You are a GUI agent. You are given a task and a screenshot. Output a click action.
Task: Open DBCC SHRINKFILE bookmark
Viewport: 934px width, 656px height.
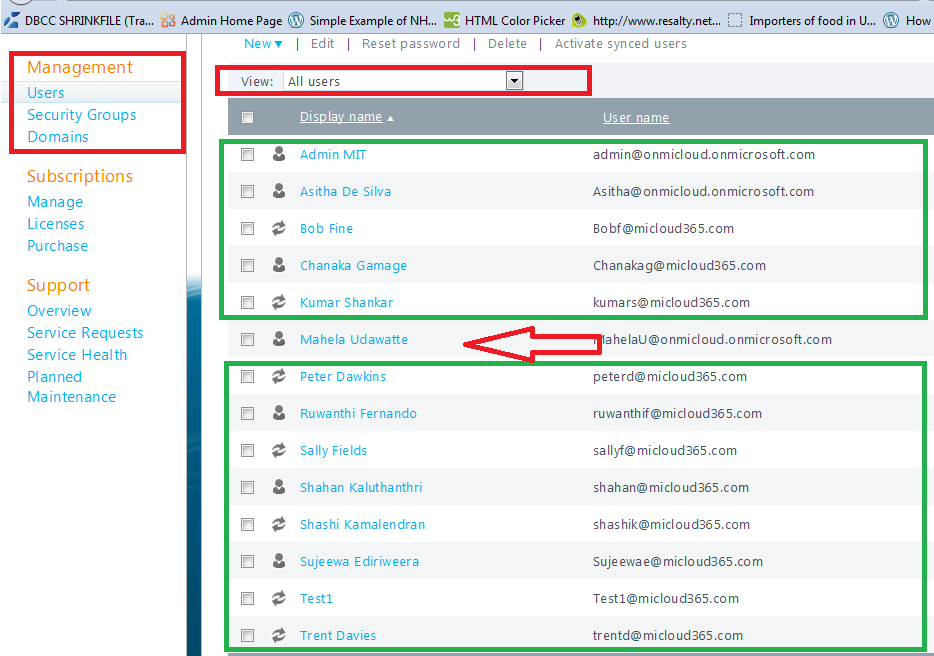[x=79, y=21]
